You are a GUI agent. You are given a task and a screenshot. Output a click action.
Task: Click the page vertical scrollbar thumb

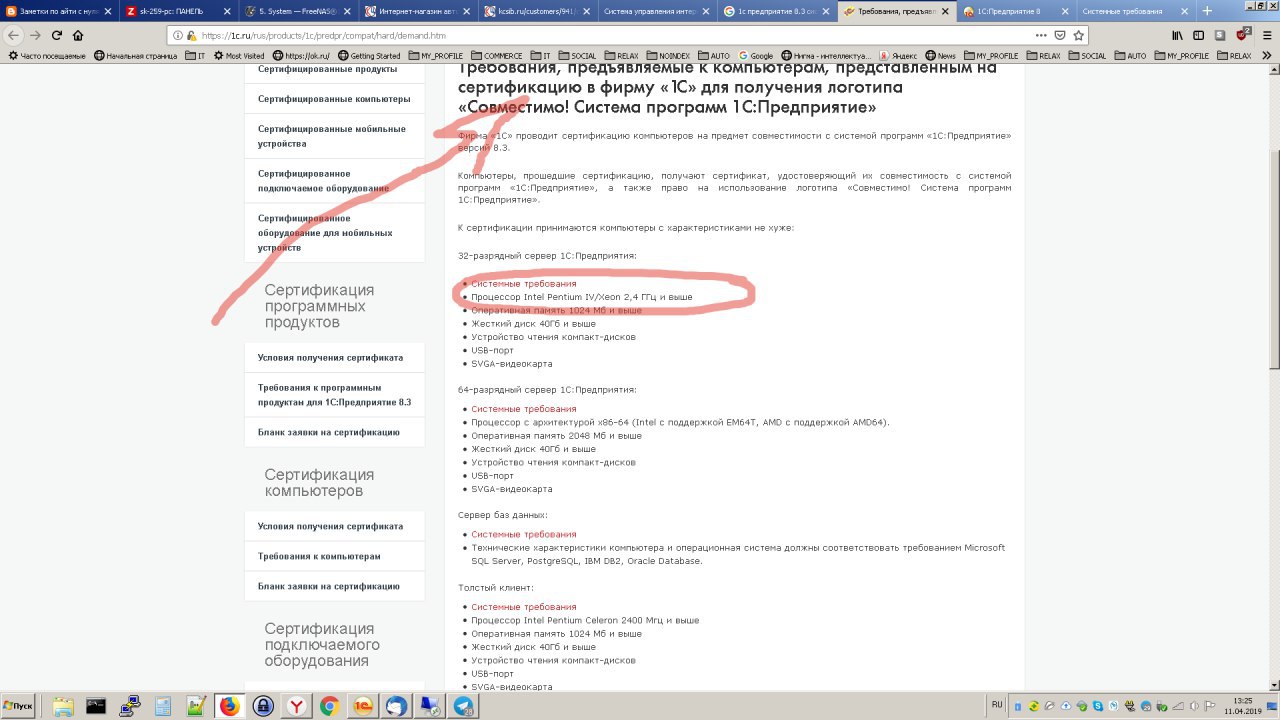click(x=1273, y=258)
